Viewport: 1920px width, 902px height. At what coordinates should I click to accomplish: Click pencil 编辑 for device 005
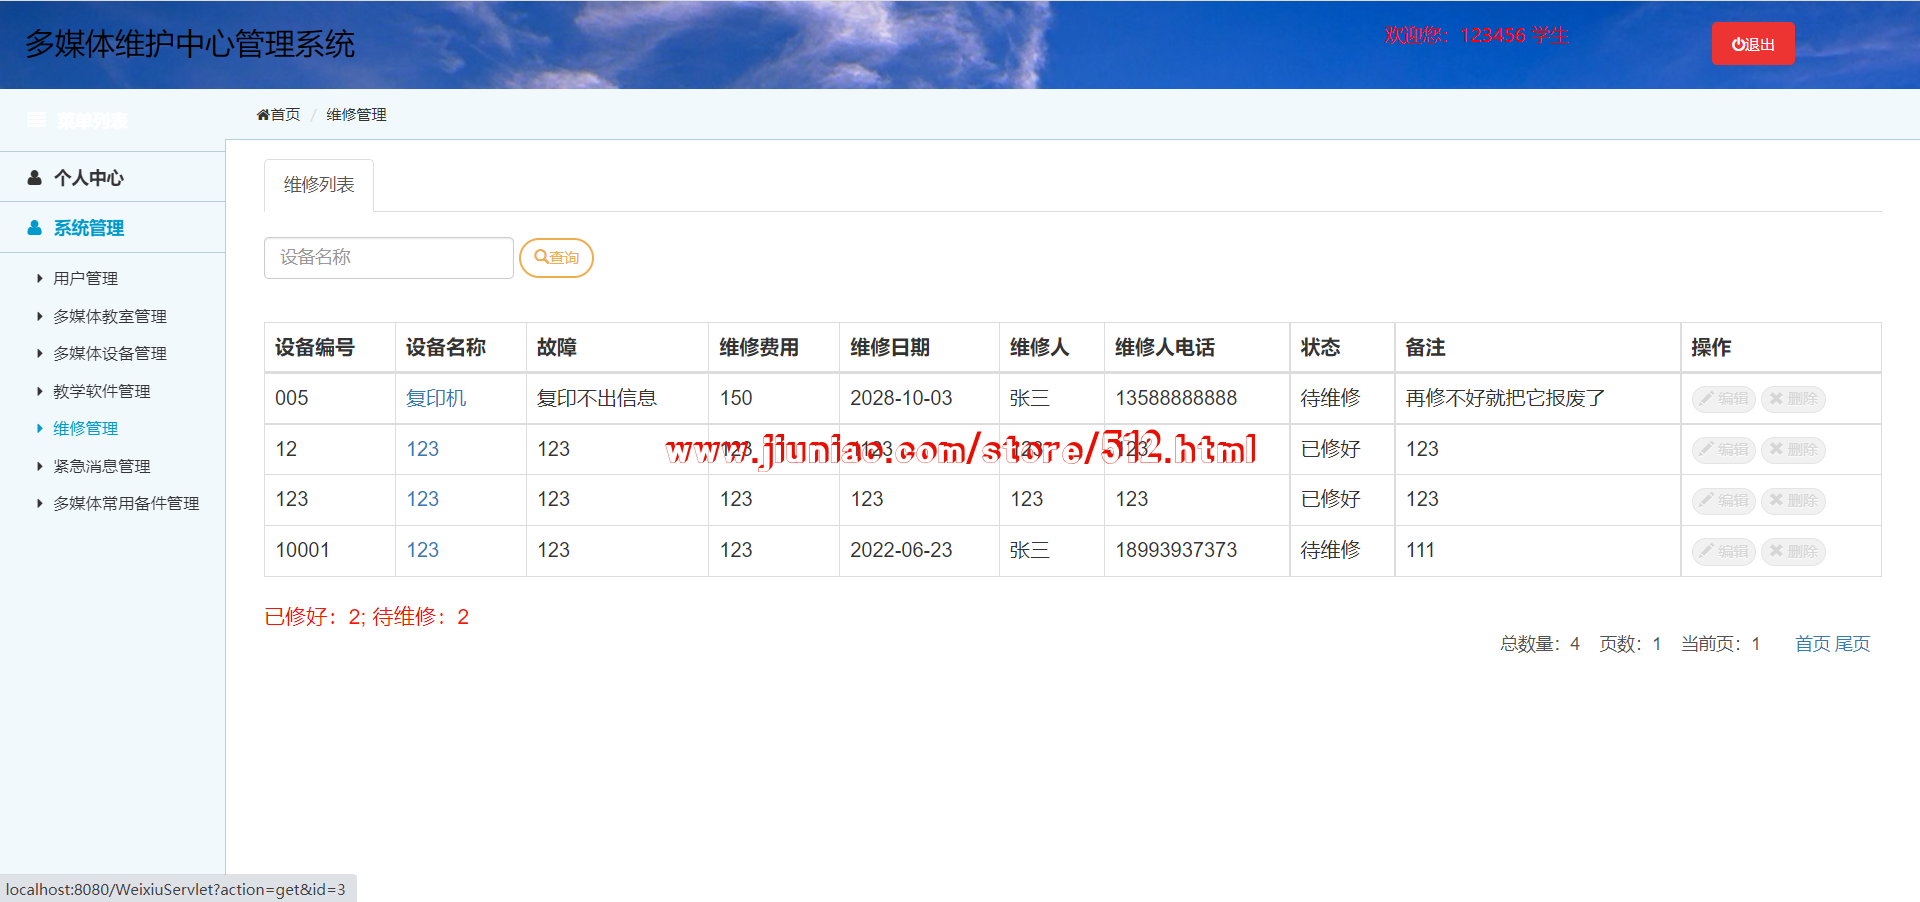(1724, 399)
